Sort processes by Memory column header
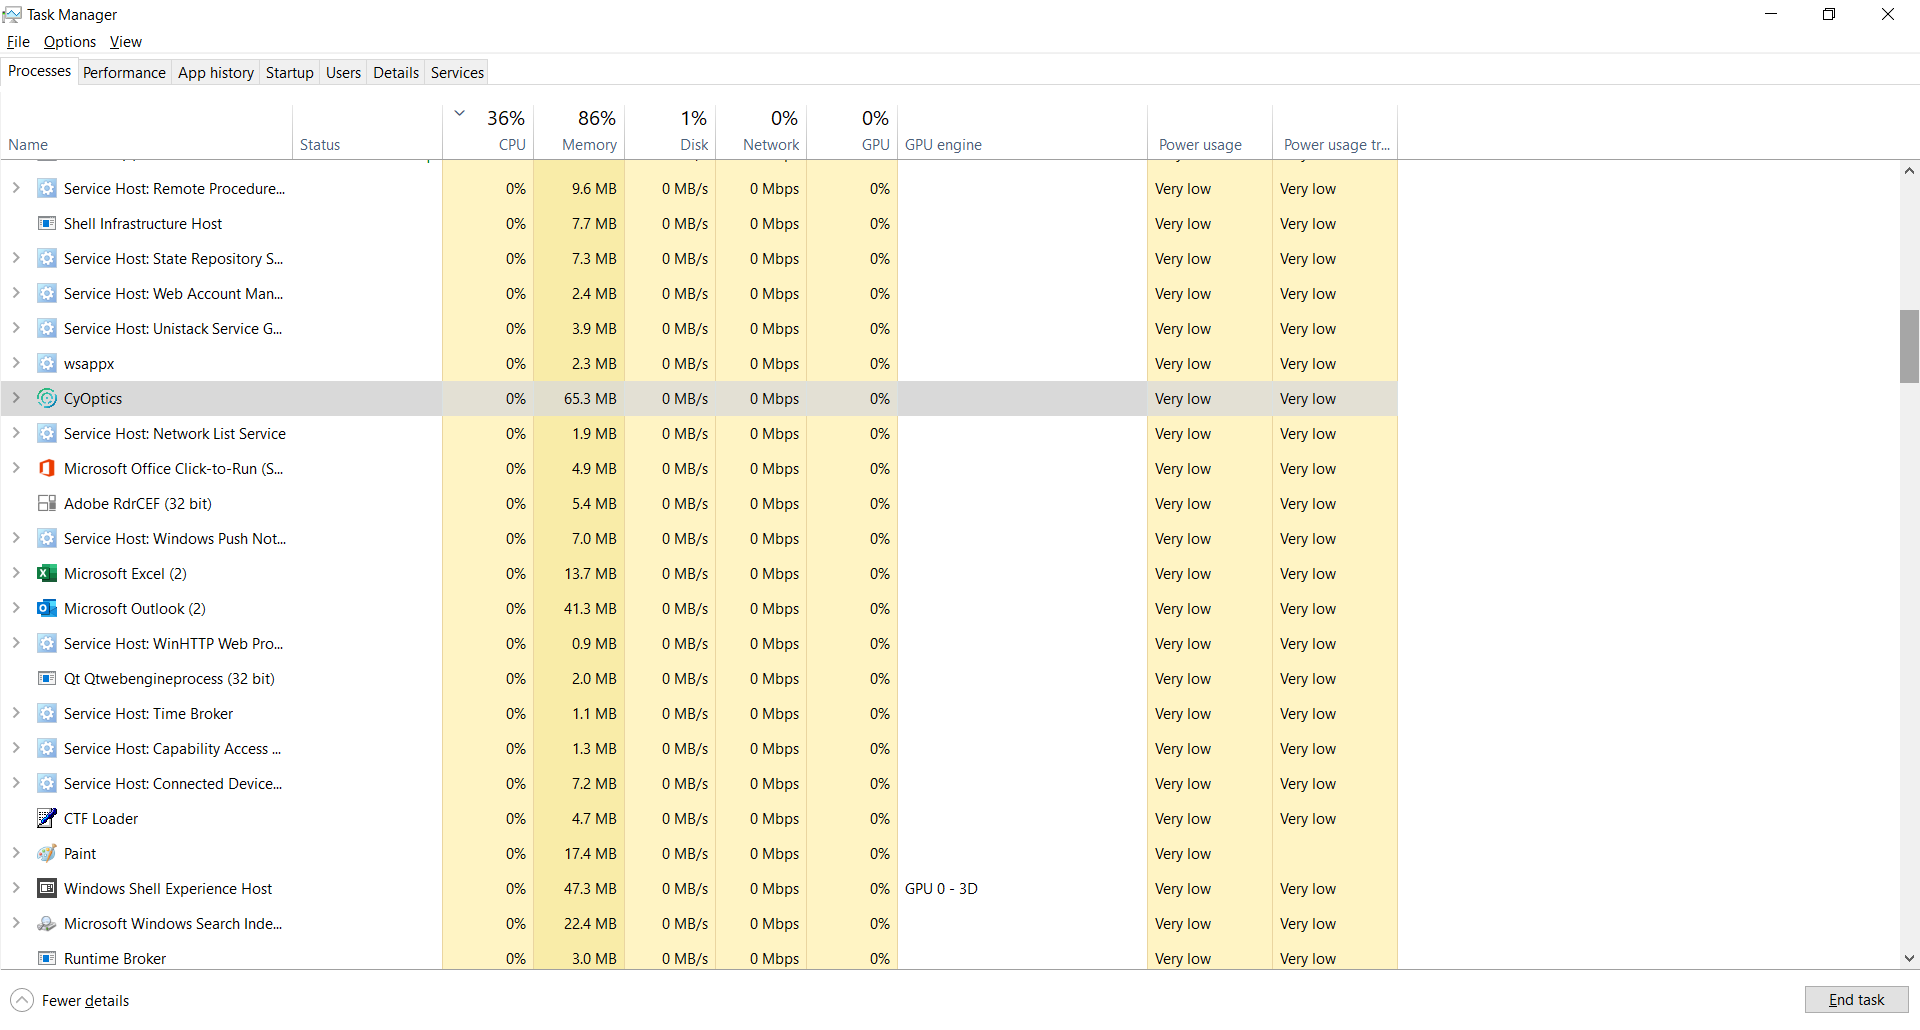 click(588, 131)
